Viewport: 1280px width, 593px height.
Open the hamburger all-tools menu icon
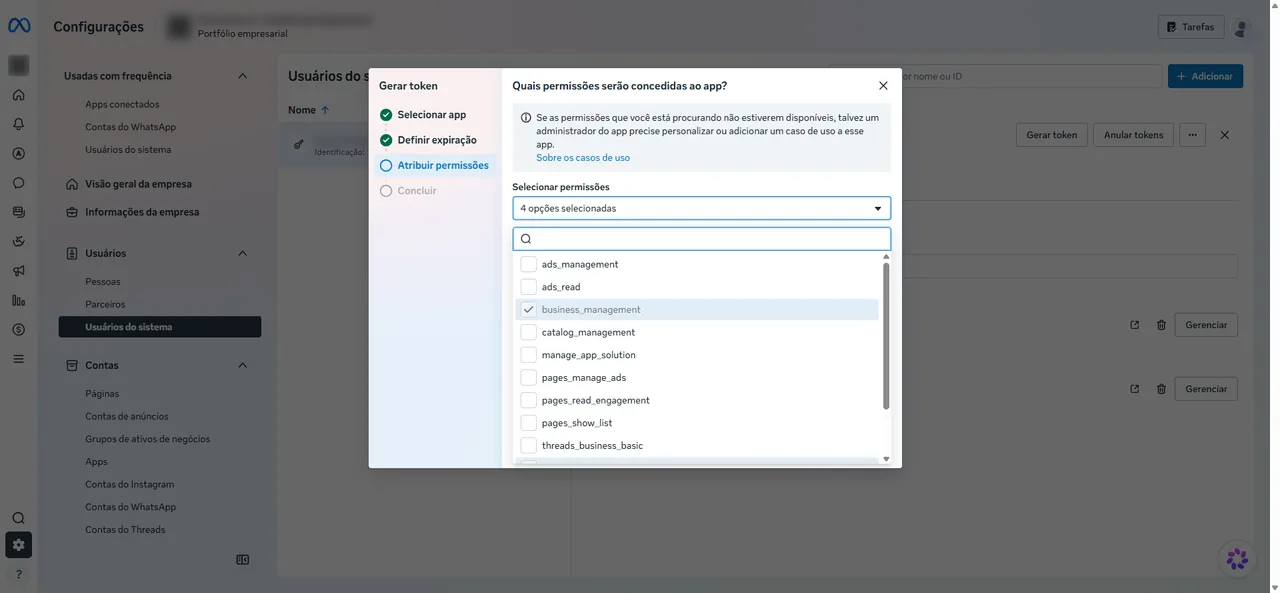pyautogui.click(x=18, y=358)
